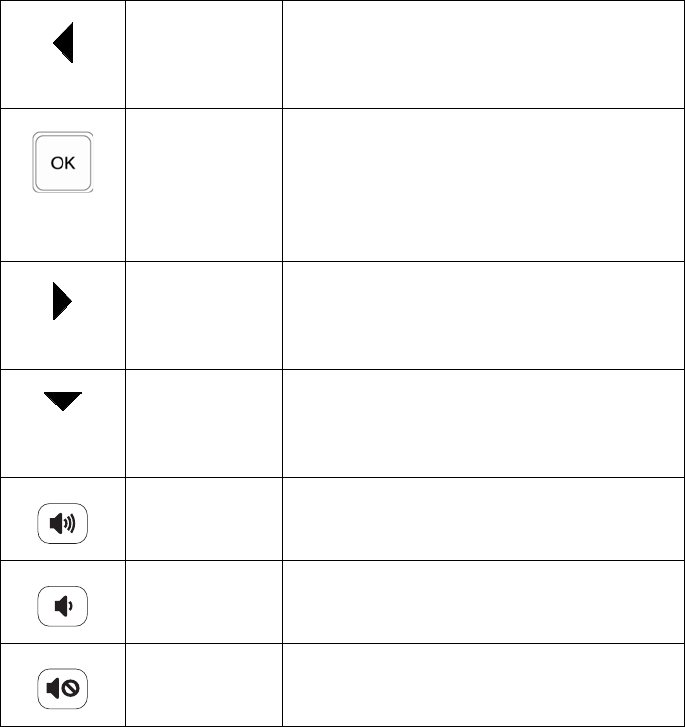The width and height of the screenshot is (685, 727).
Task: Select the empty middle cell beside the left arrow
Action: 204,55
